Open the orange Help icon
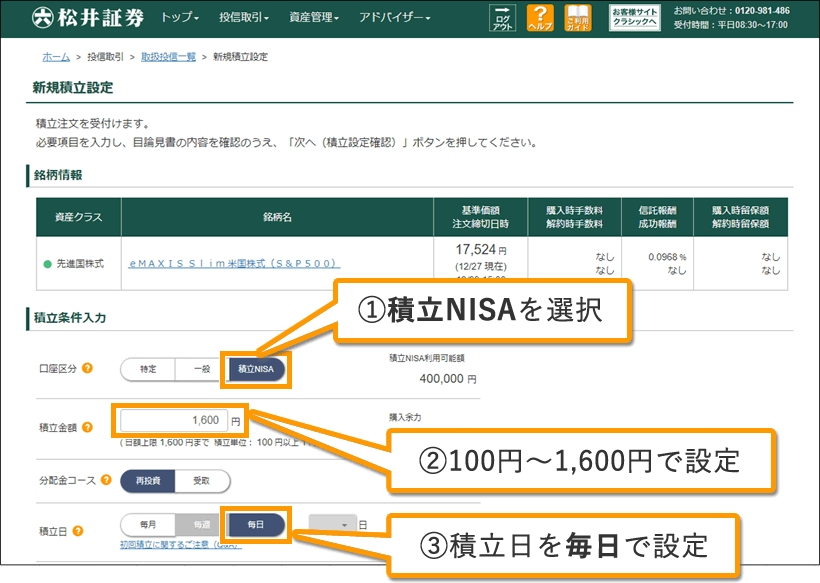The height and width of the screenshot is (583, 820). tap(540, 18)
